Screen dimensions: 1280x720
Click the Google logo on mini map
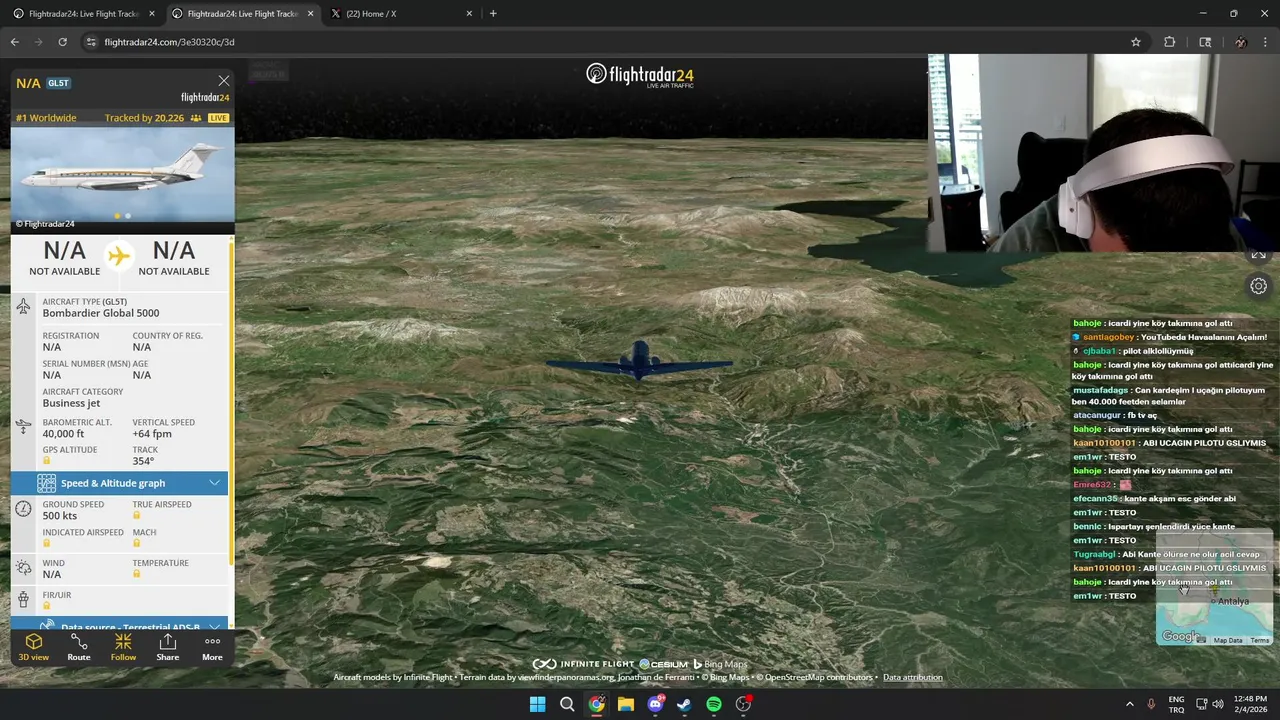click(x=1180, y=637)
